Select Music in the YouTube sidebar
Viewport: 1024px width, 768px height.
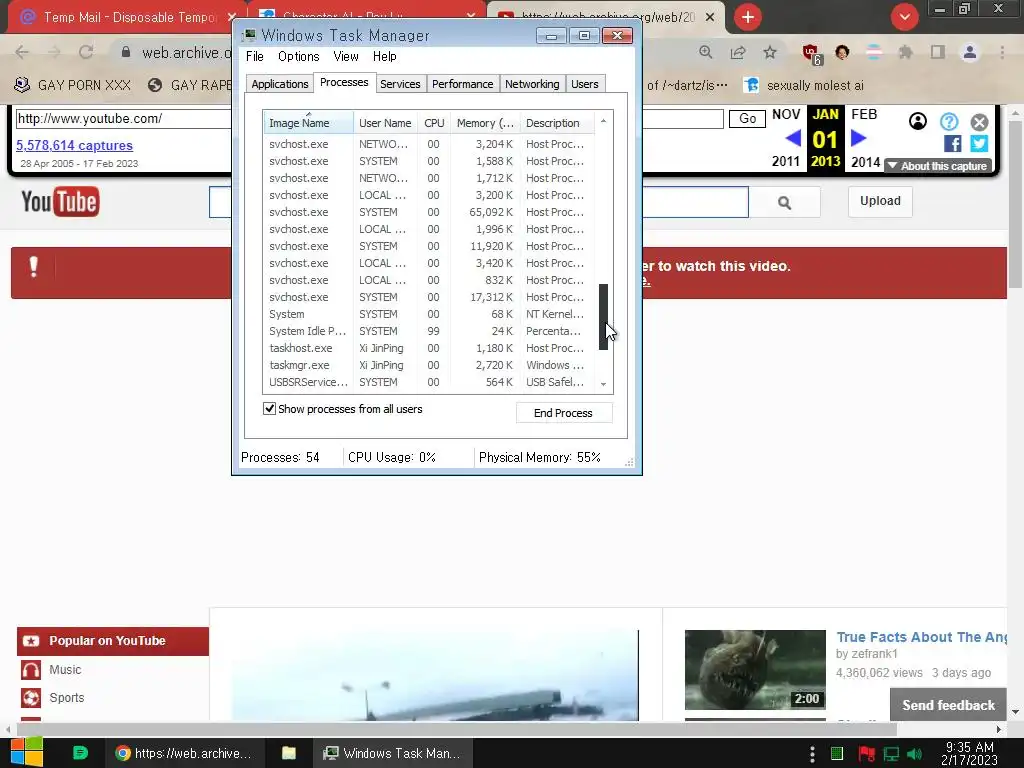(65, 669)
